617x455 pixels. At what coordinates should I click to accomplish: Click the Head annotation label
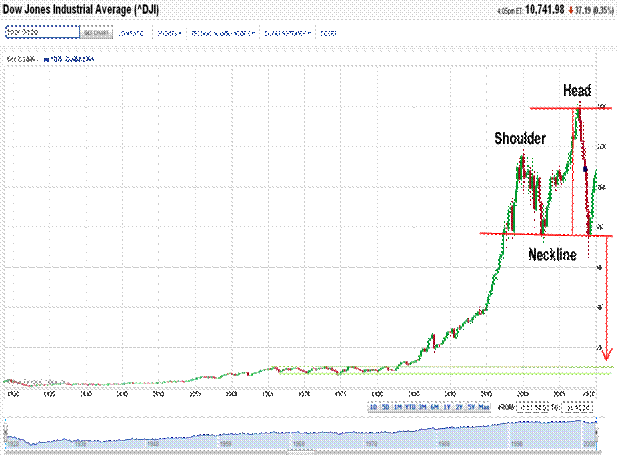coord(577,91)
